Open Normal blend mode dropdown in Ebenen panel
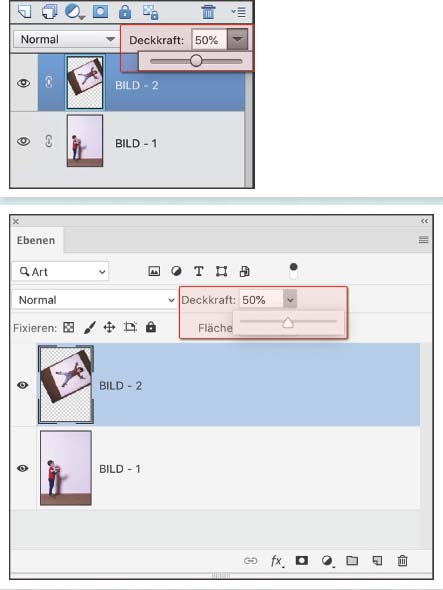Screen dimensions: 443x590 (x=94, y=300)
